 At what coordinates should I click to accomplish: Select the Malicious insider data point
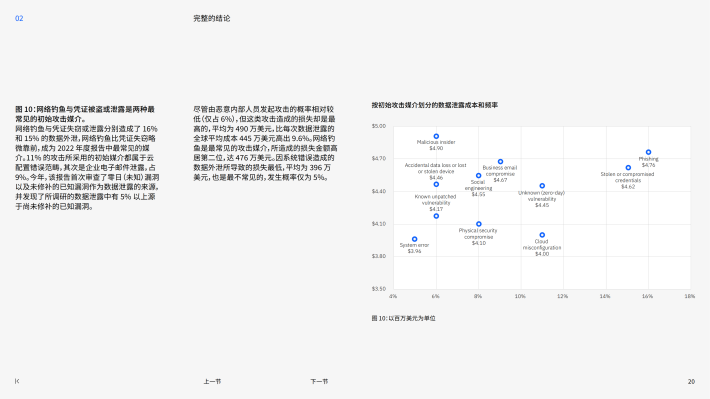(x=436, y=136)
